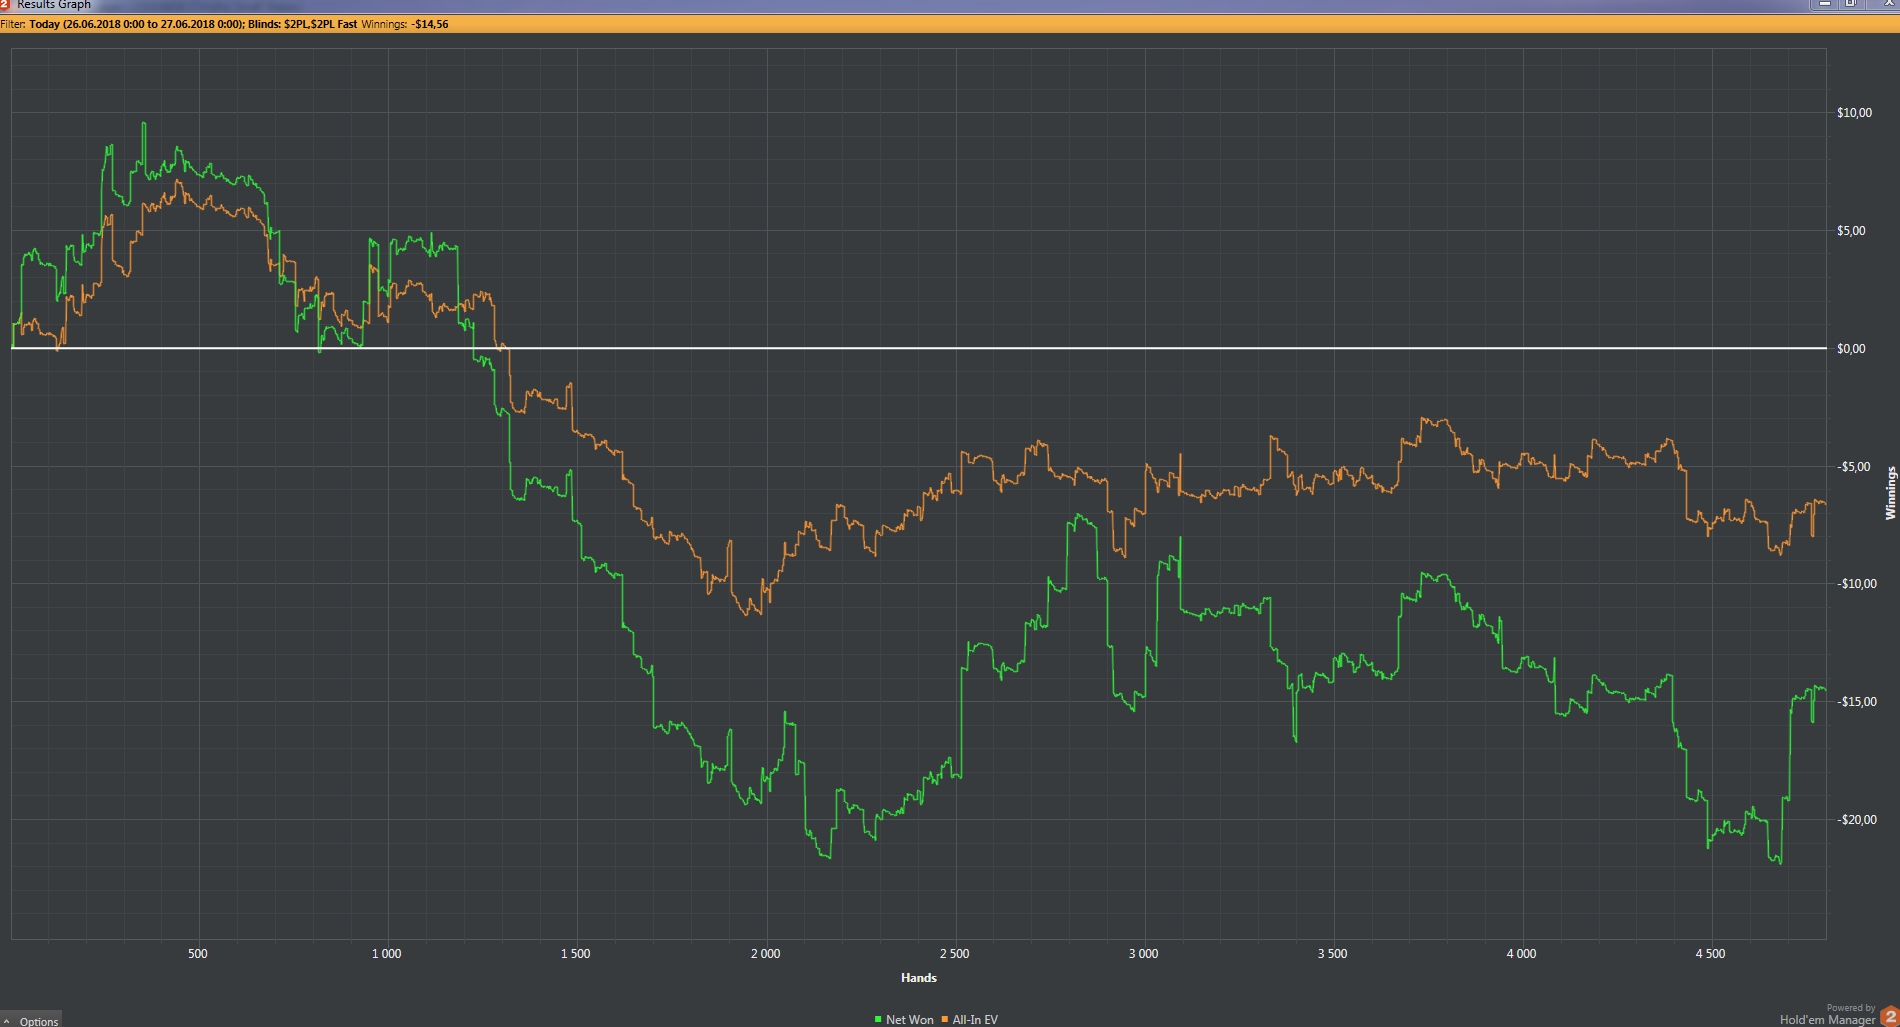Select the 'All-In EV' legend label
Screen dimensions: 1900x1027
975,1020
